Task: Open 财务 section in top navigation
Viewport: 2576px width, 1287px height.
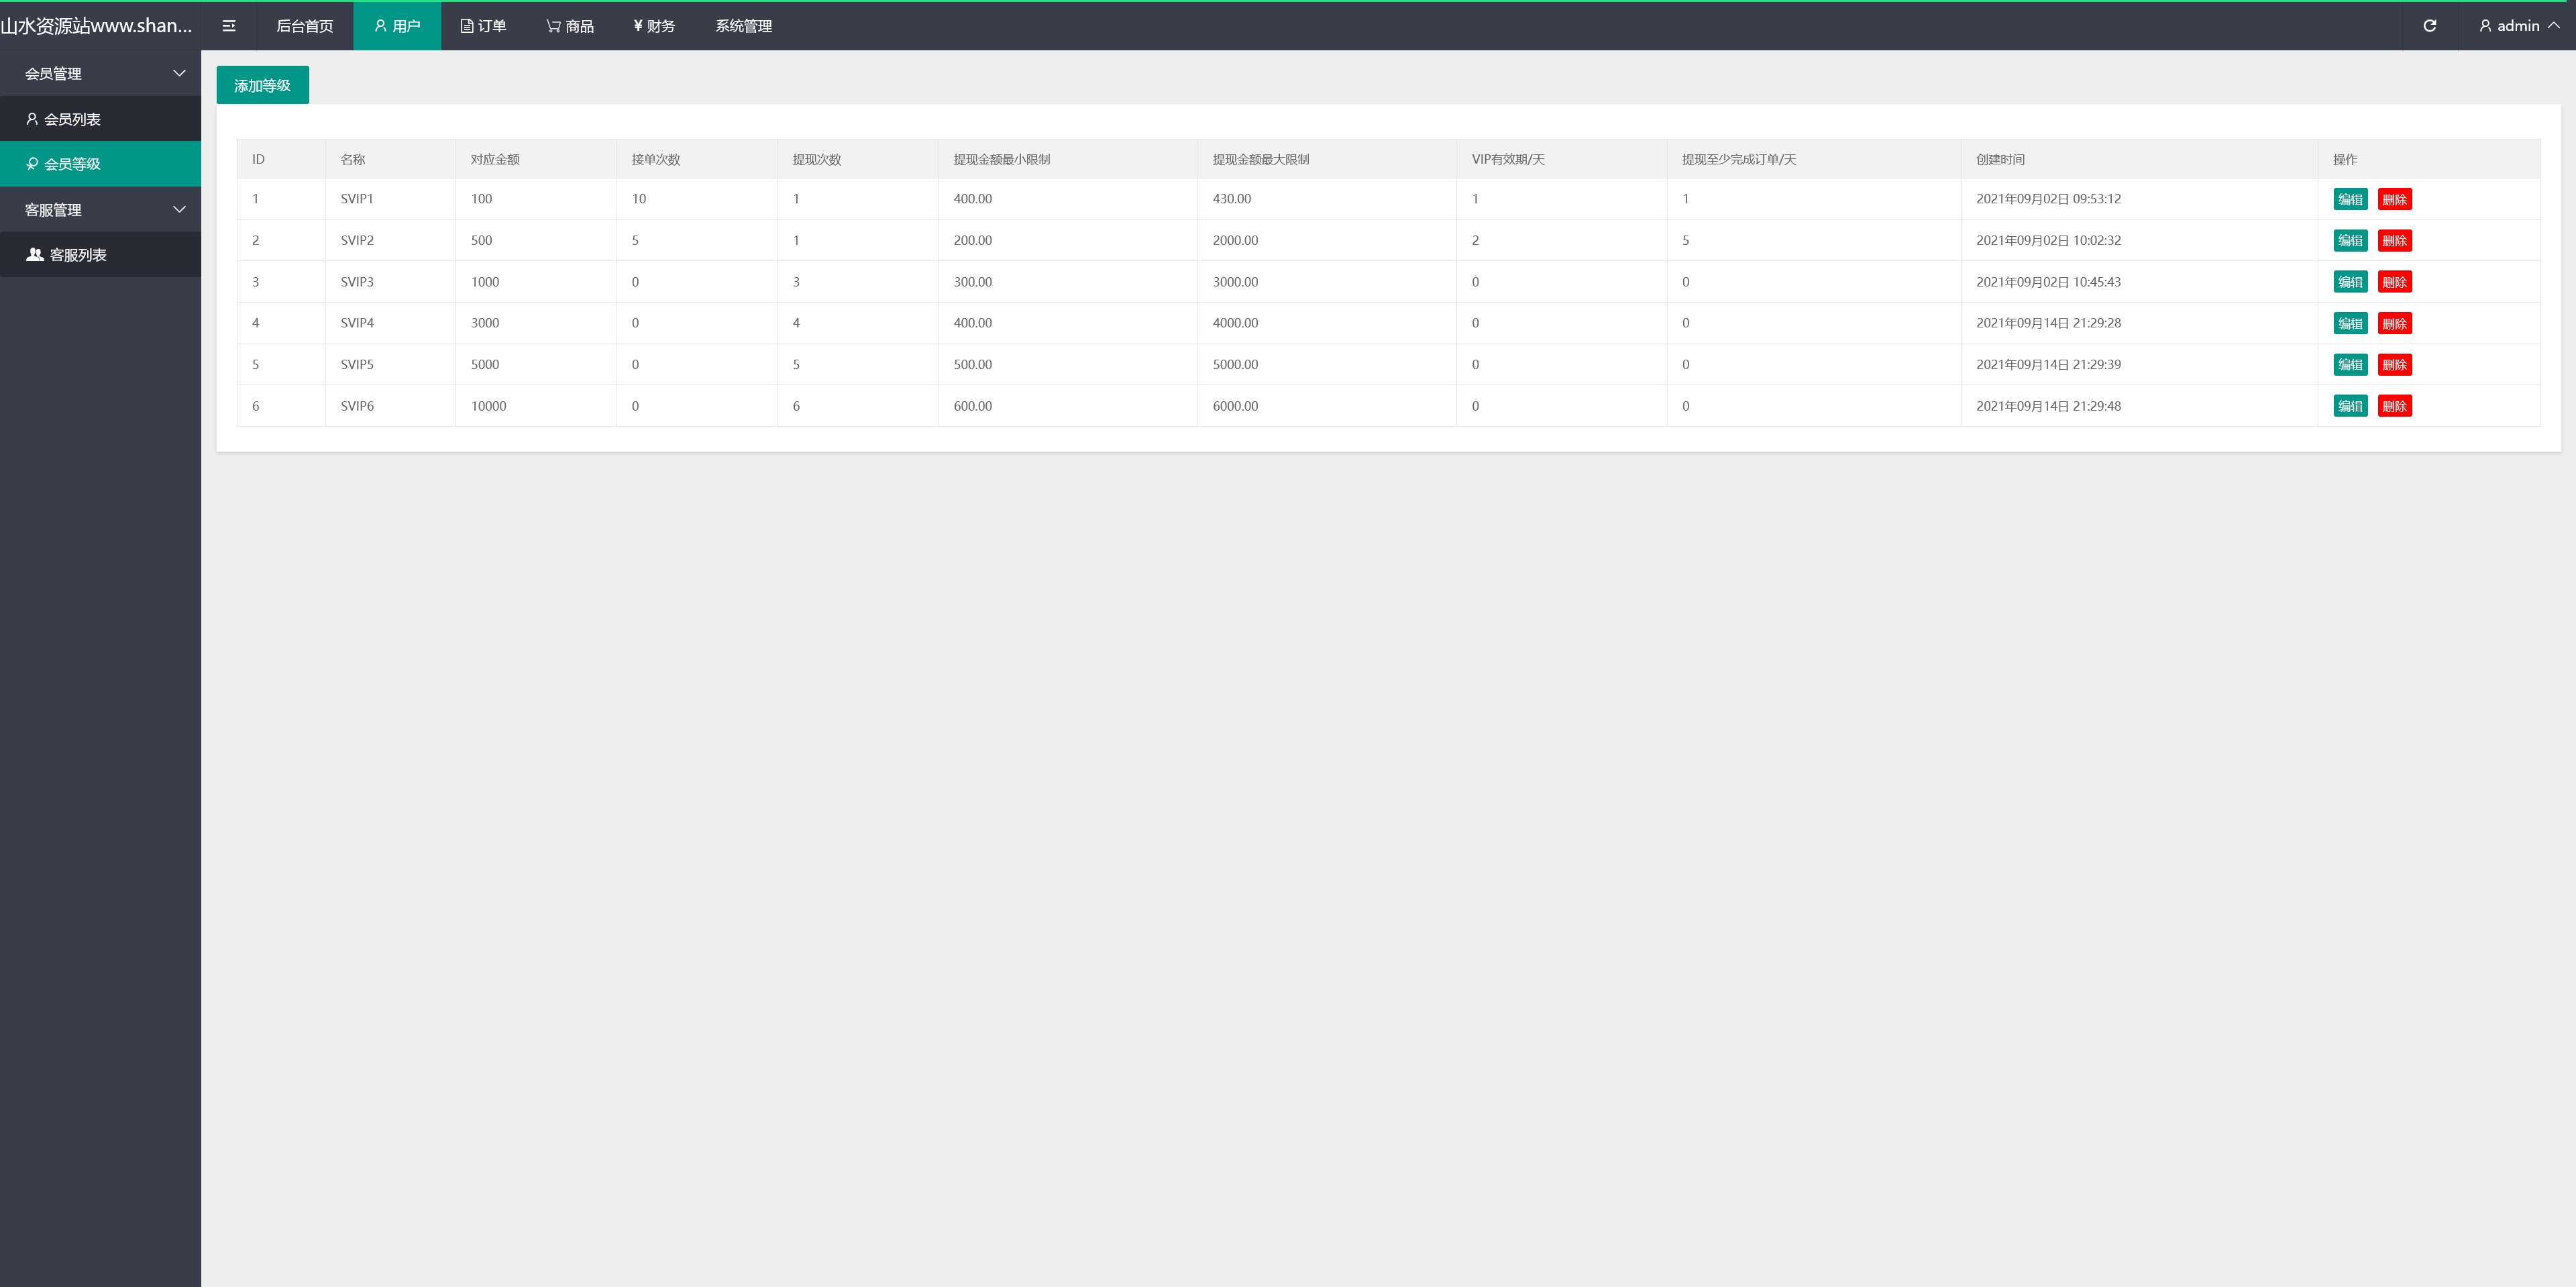Action: (654, 26)
